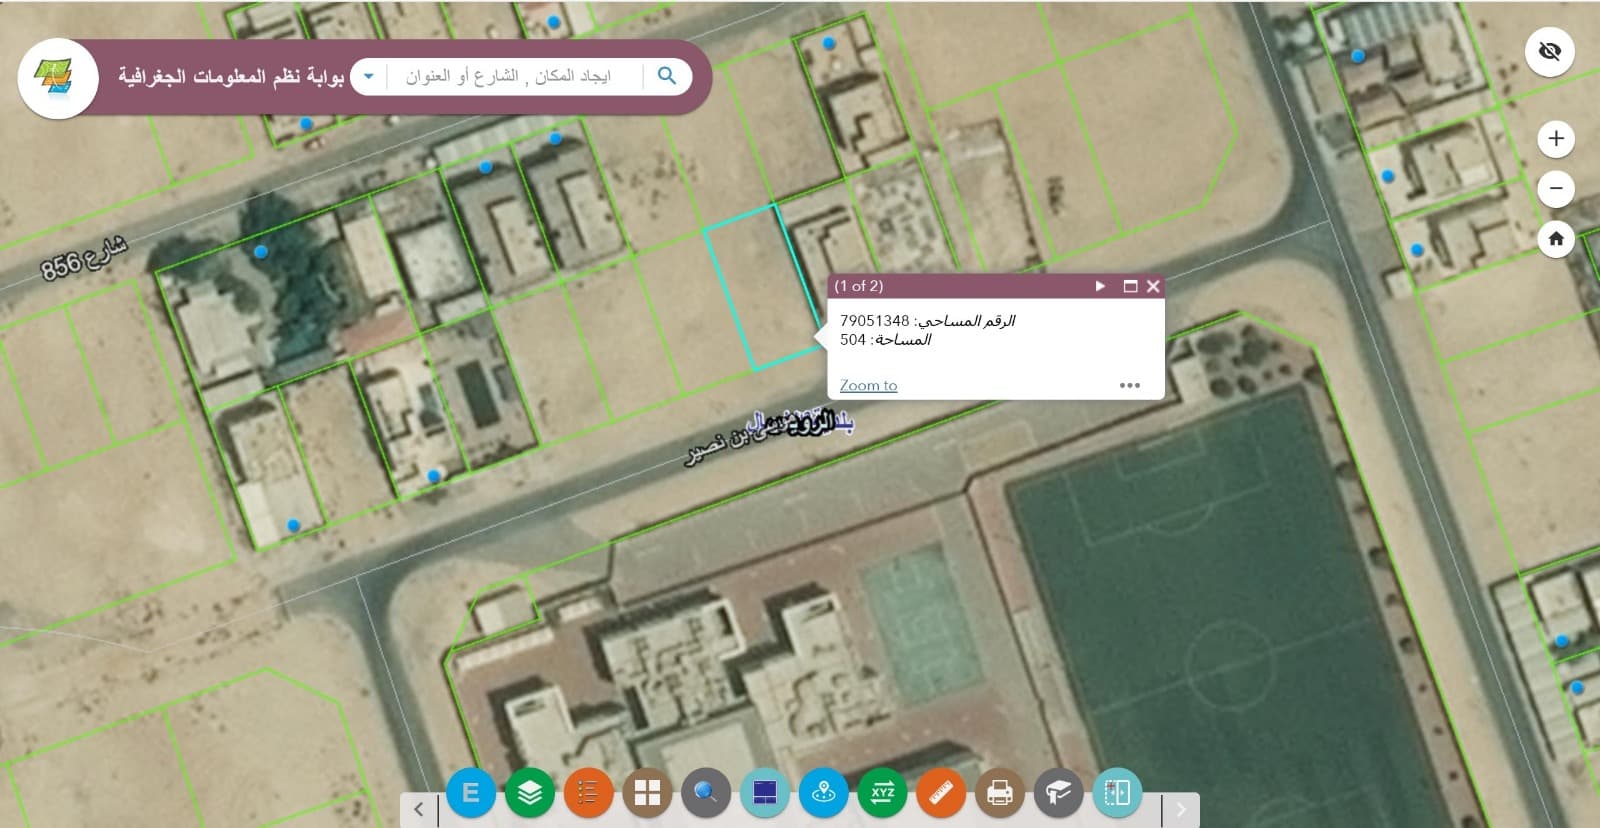The height and width of the screenshot is (828, 1600).
Task: Expand the search source dropdown arrow
Action: [369, 76]
